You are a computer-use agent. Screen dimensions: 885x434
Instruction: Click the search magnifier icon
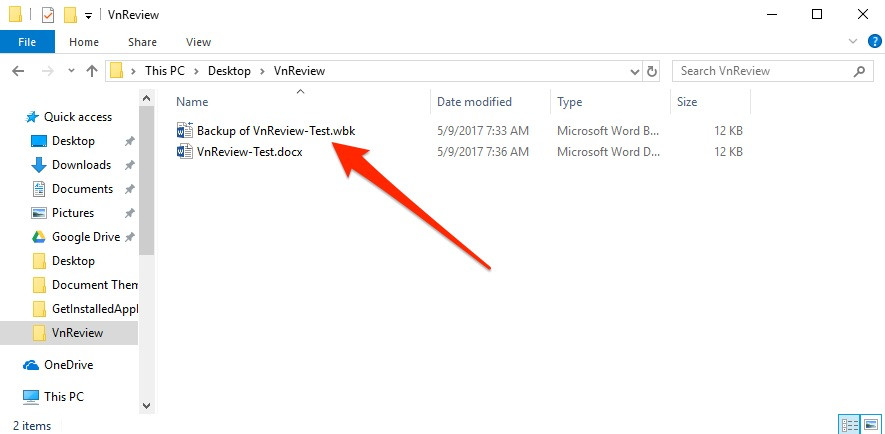click(x=859, y=71)
